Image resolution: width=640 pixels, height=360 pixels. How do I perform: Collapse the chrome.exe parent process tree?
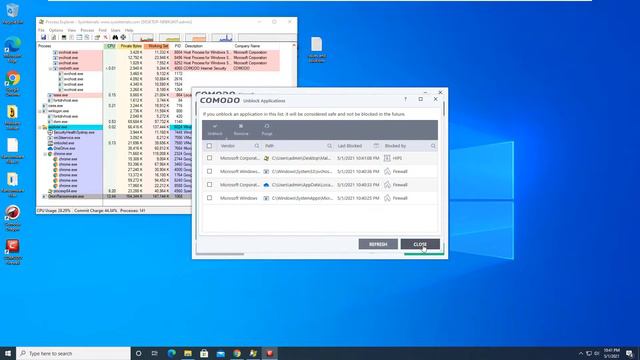coord(45,154)
